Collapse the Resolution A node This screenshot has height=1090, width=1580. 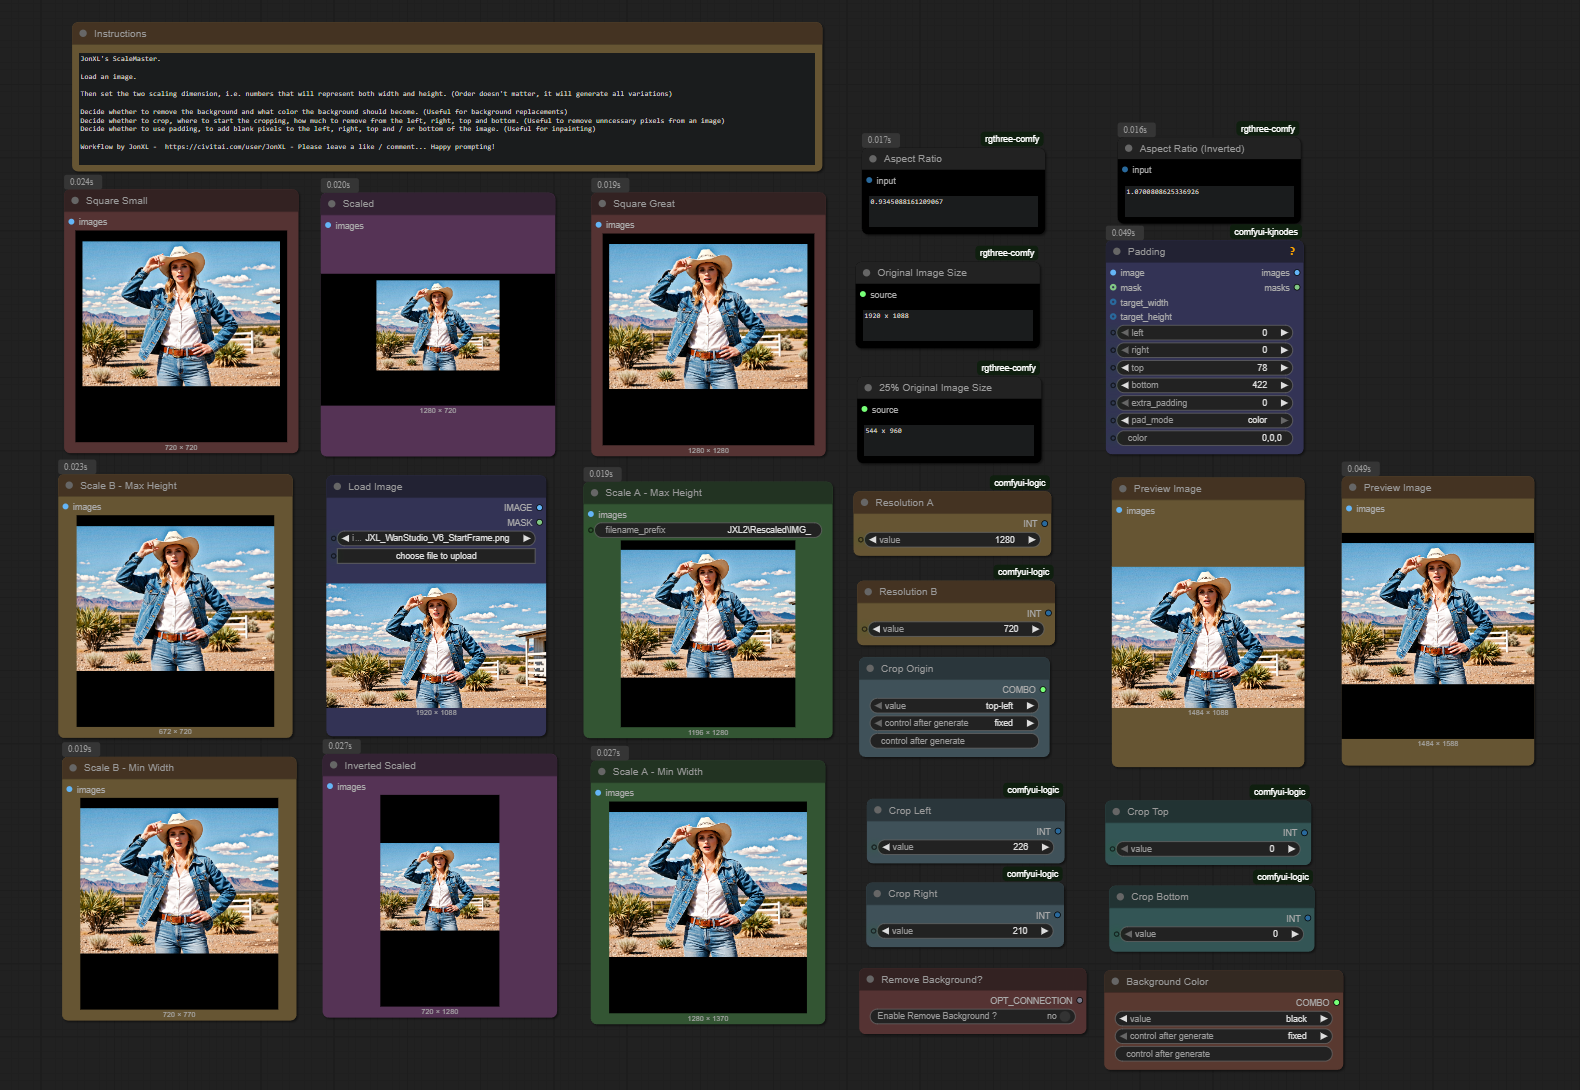coord(864,503)
